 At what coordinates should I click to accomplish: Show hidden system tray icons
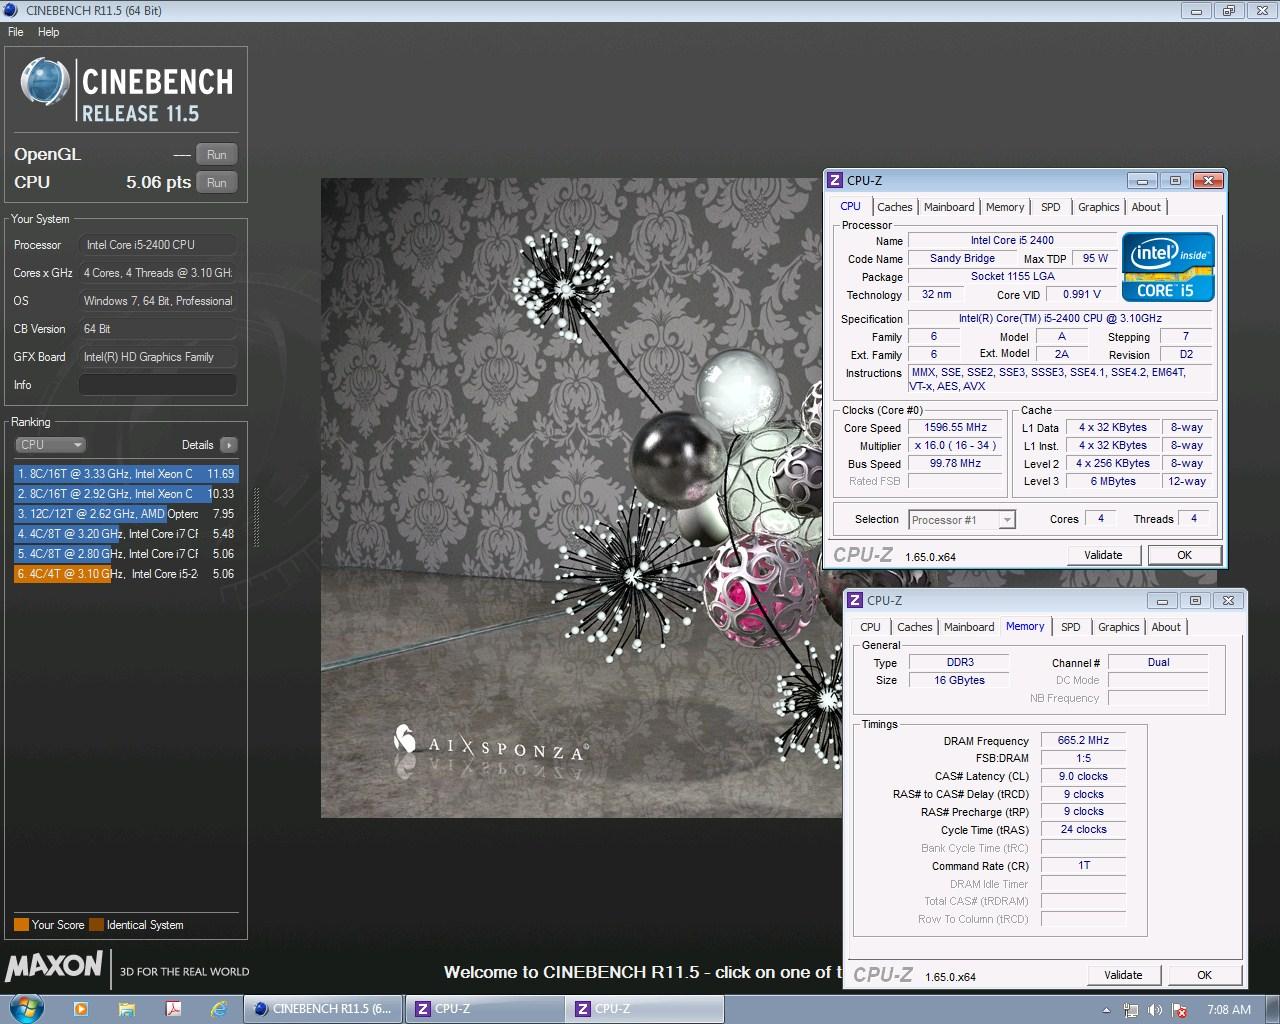pos(1106,1010)
